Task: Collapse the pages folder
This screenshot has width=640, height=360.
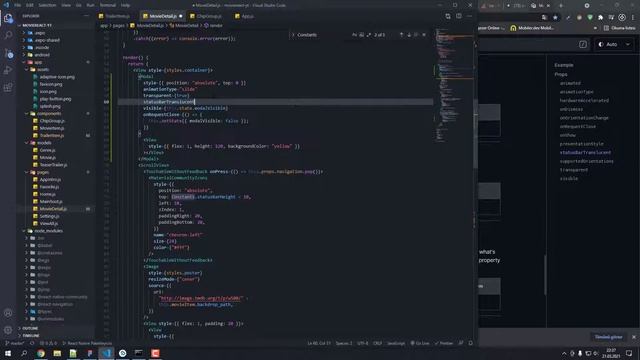Action: pos(43,172)
